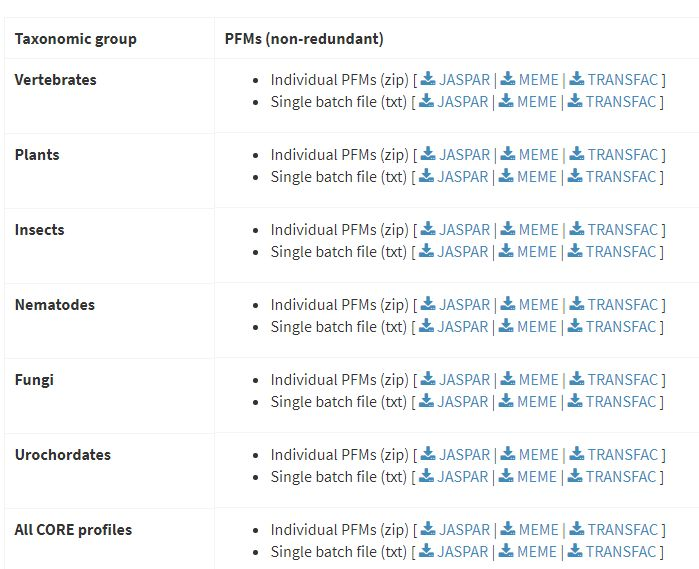Download Urochordates individual PFMs as JASPAR

pyautogui.click(x=465, y=455)
